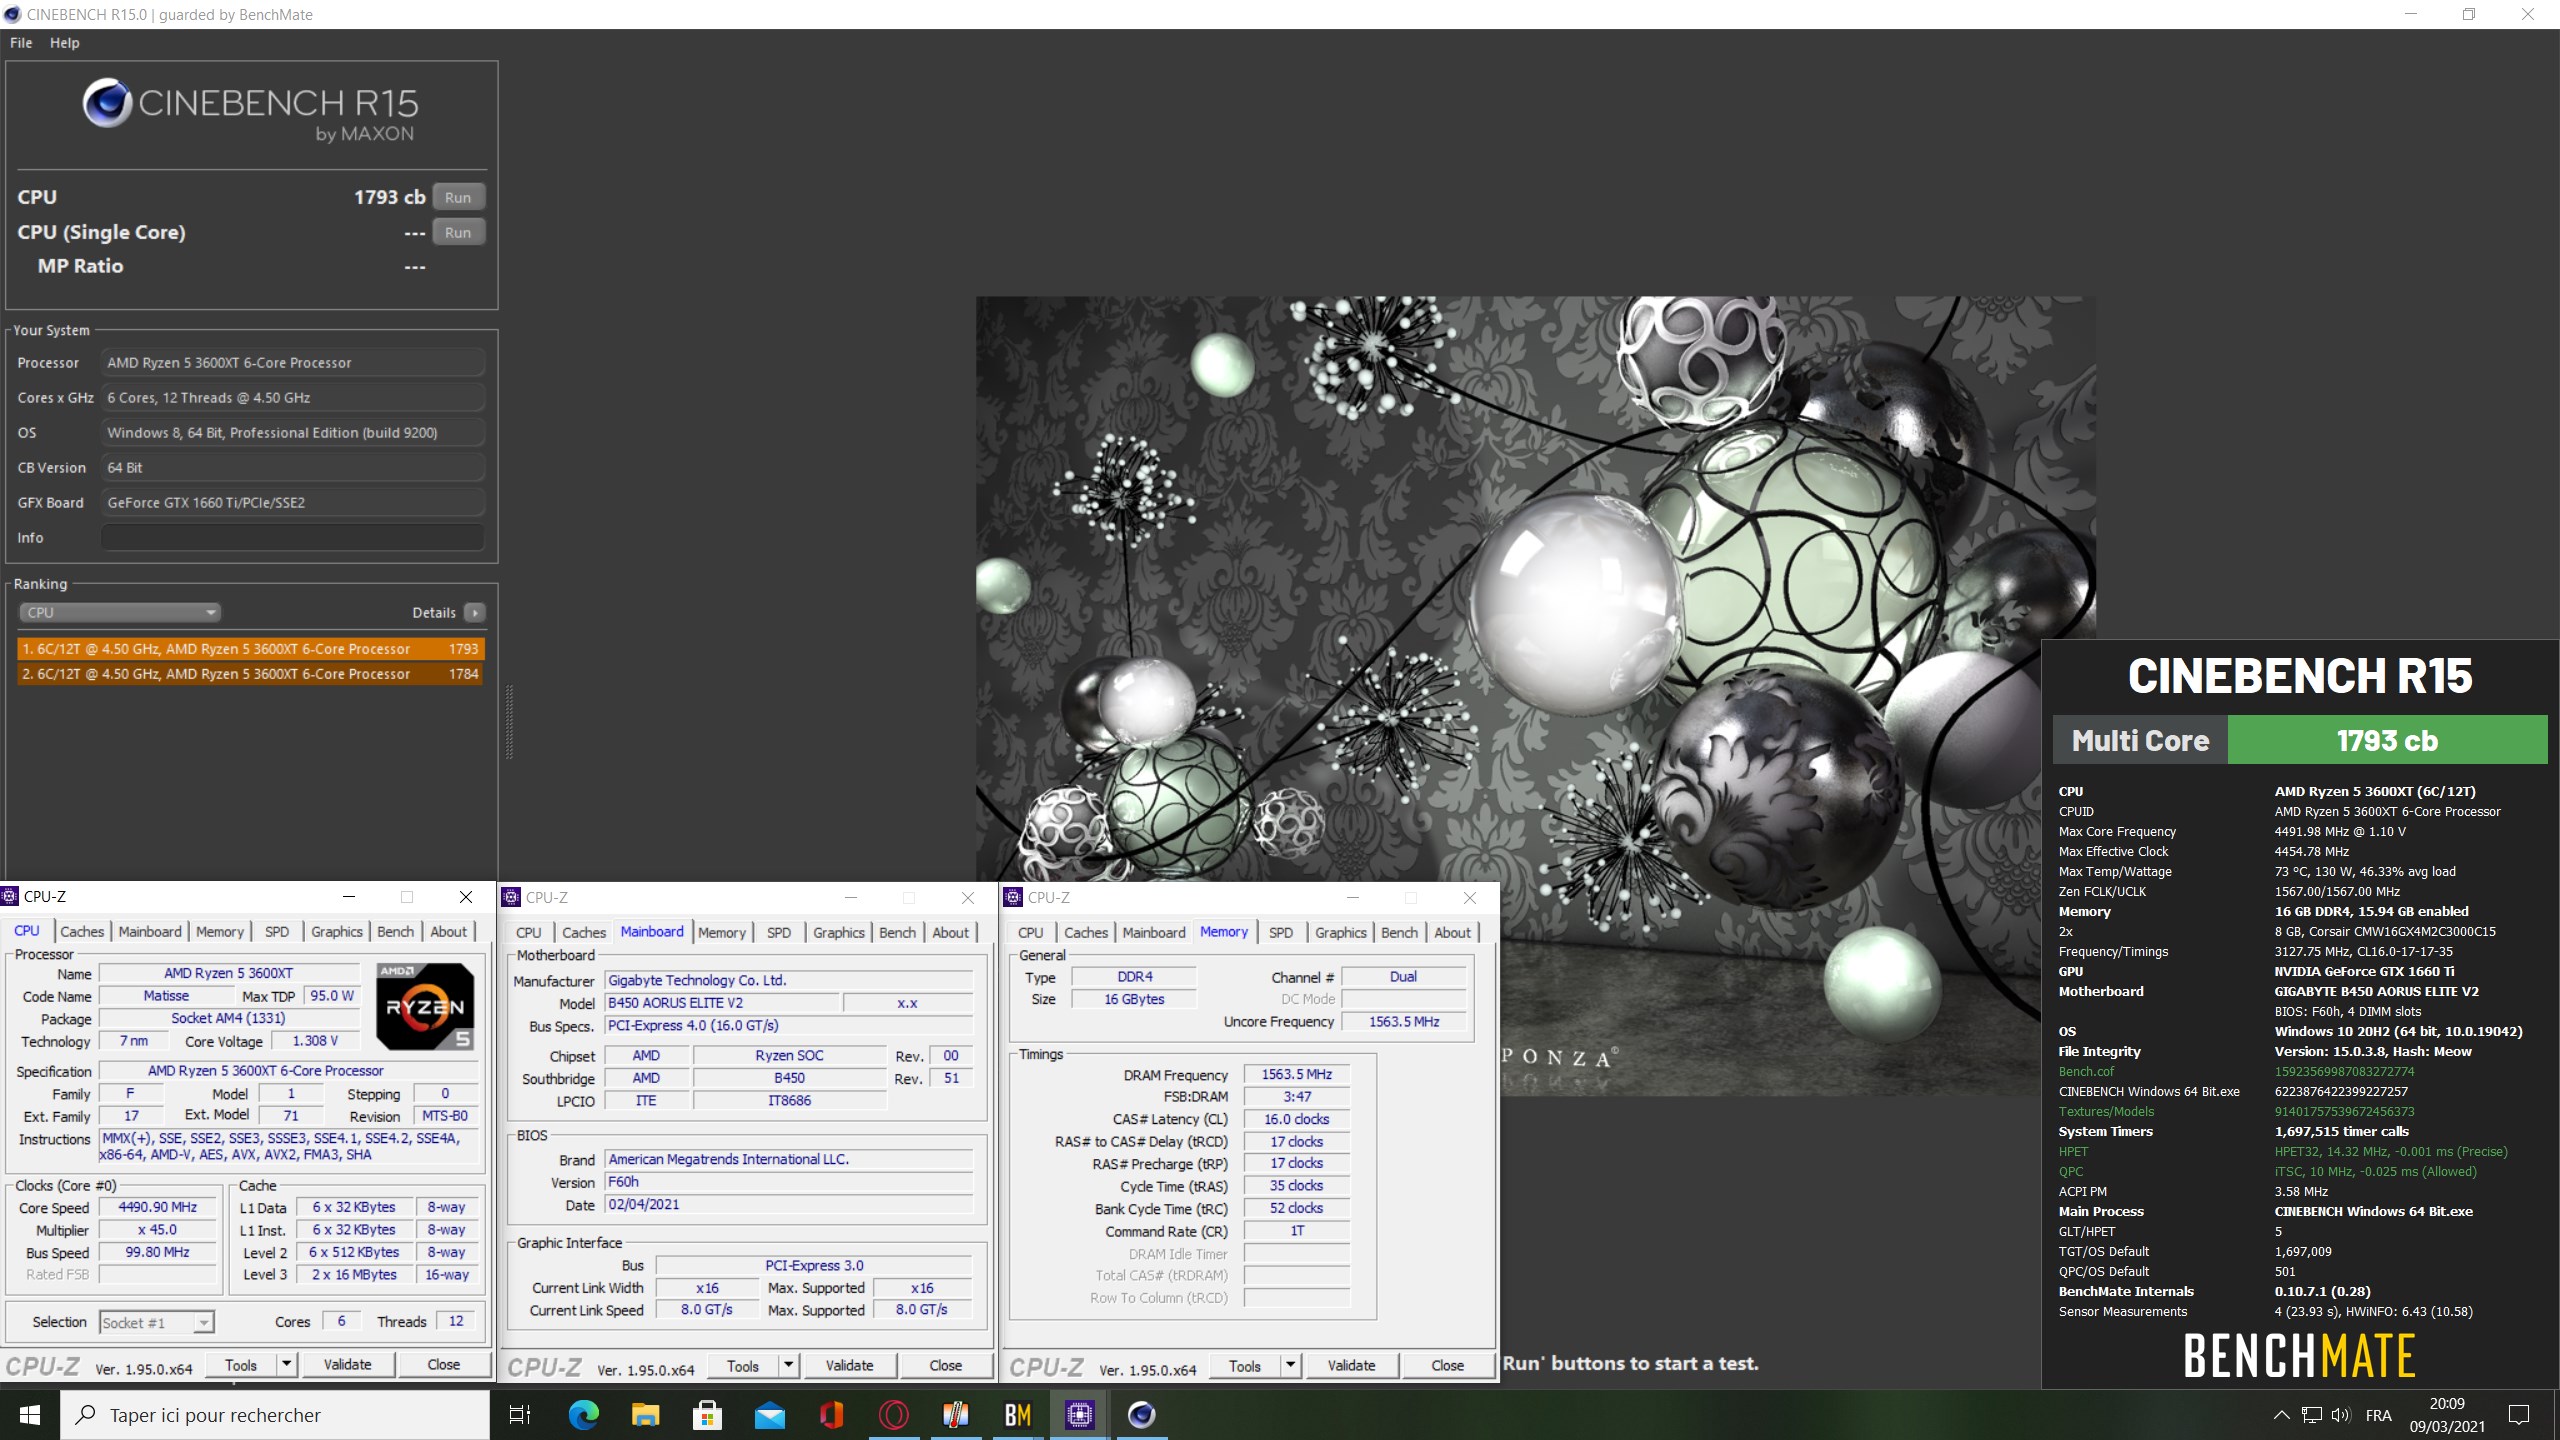Open the Ranking CPU dropdown
Image resolution: width=2560 pixels, height=1440 pixels.
click(120, 613)
